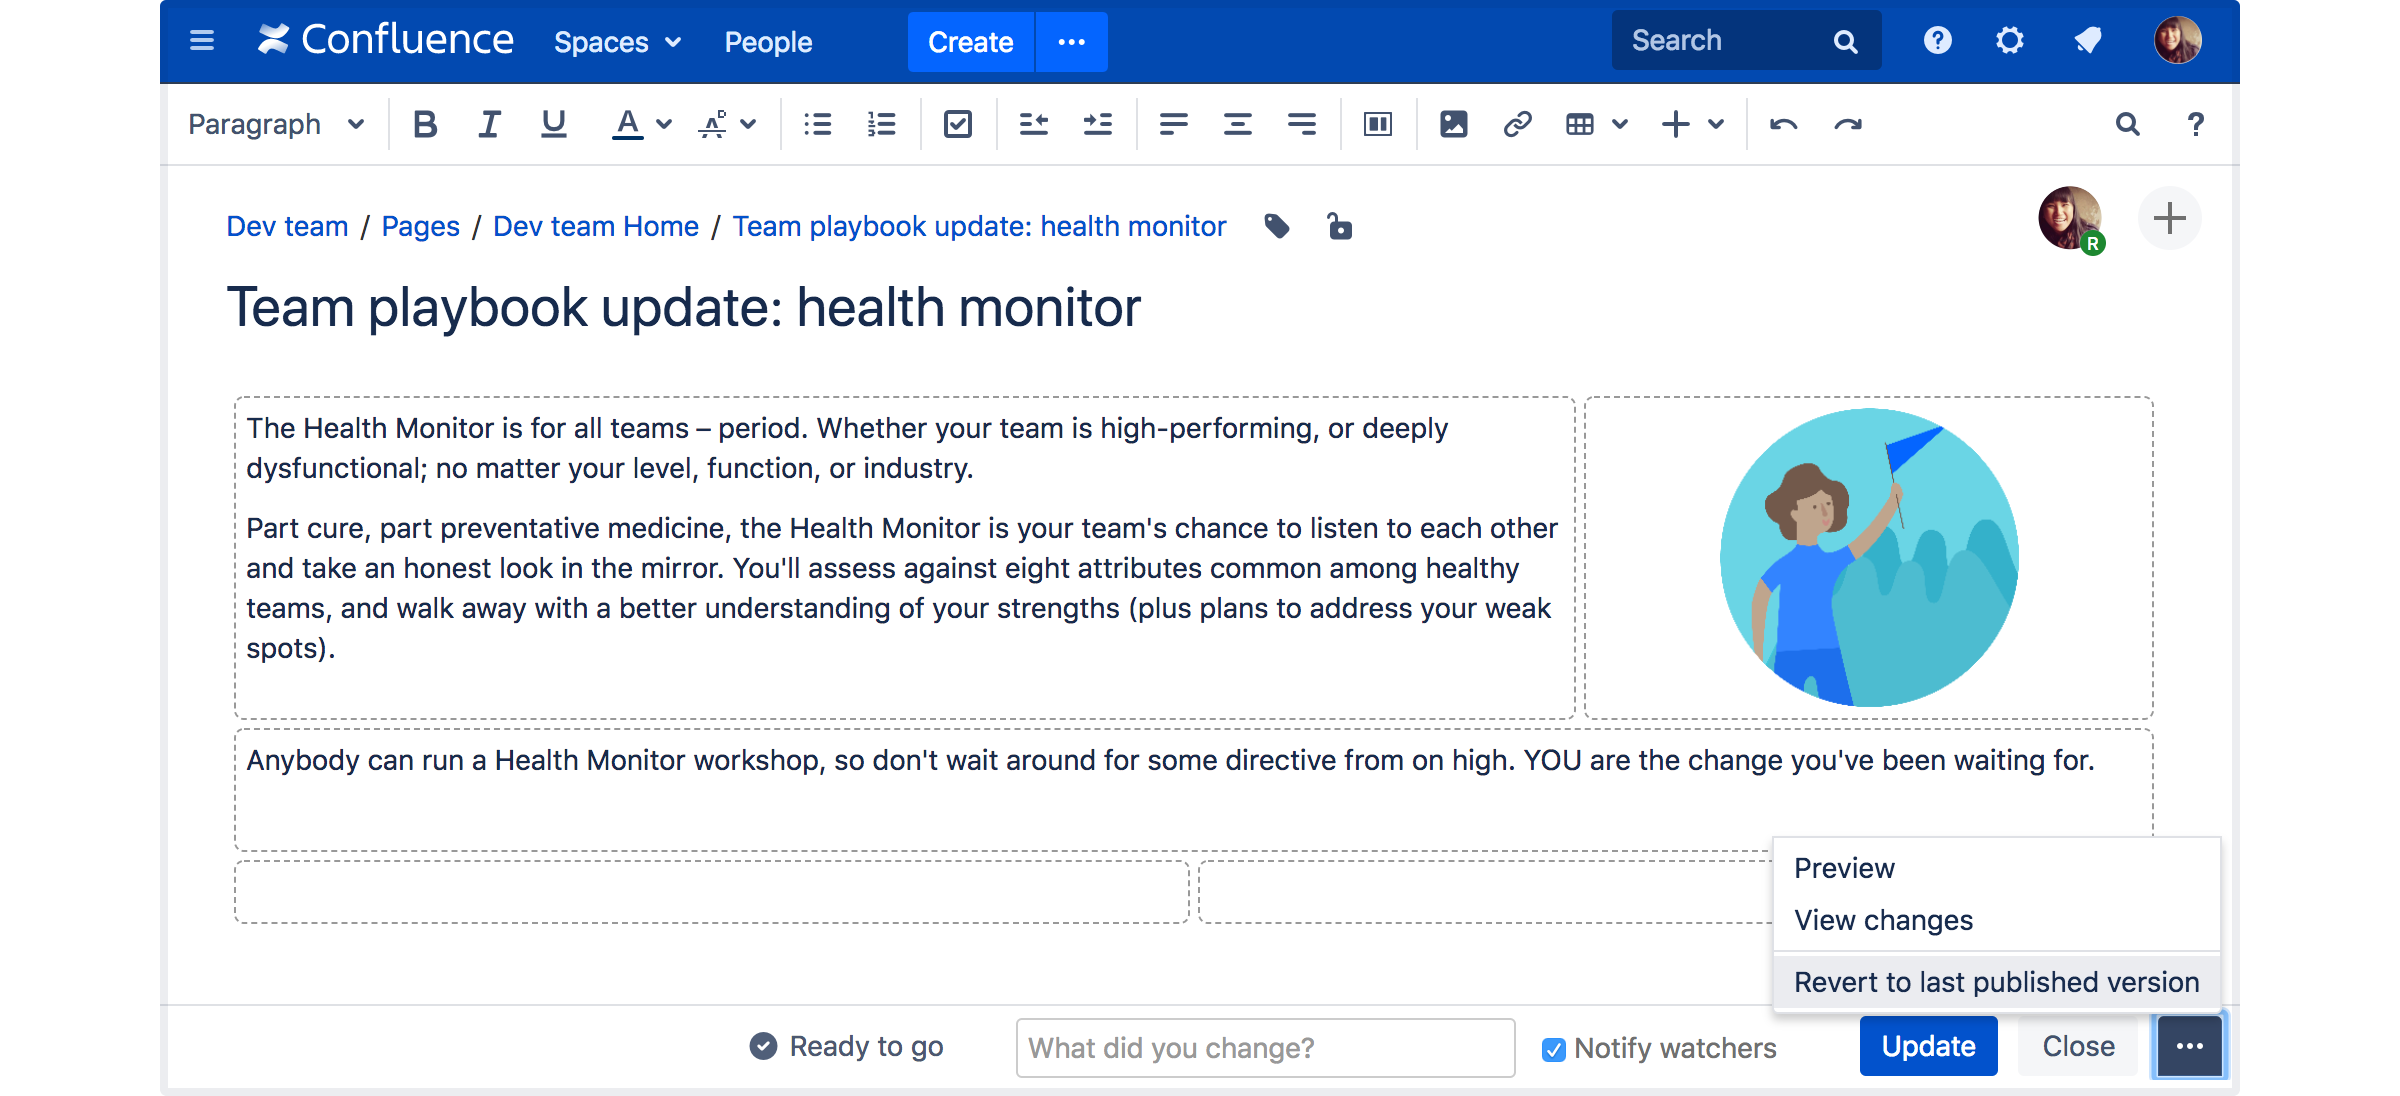Click the collaborator avatar with R badge
This screenshot has height=1096, width=2400.
2071,218
